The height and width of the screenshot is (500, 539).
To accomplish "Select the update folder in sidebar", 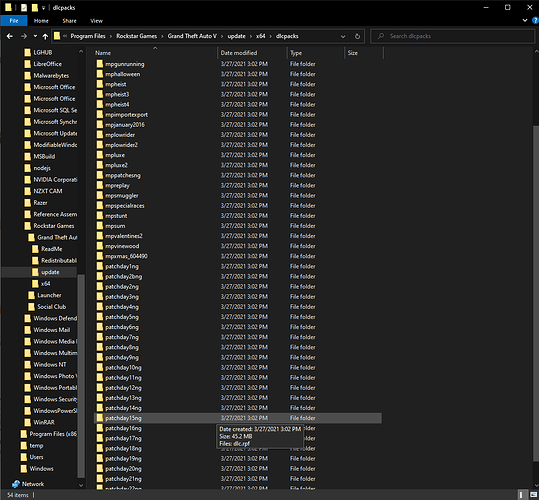I will coord(50,272).
